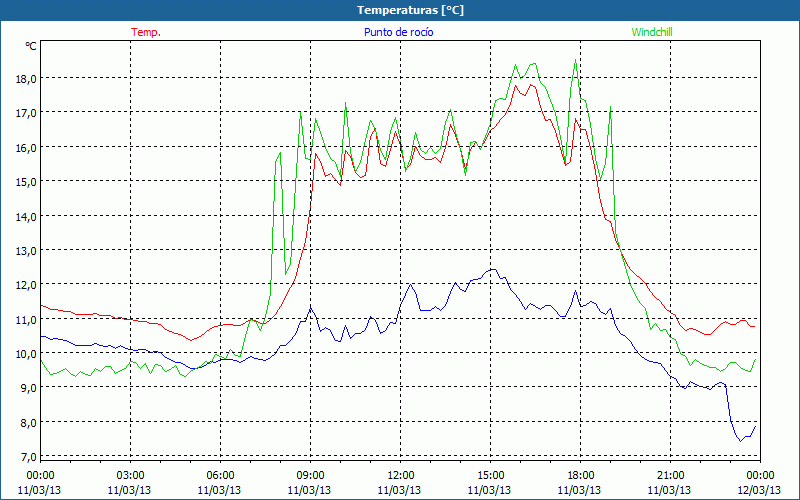Image resolution: width=800 pixels, height=500 pixels.
Task: Click the 21:00 time axis label
Action: tap(670, 476)
